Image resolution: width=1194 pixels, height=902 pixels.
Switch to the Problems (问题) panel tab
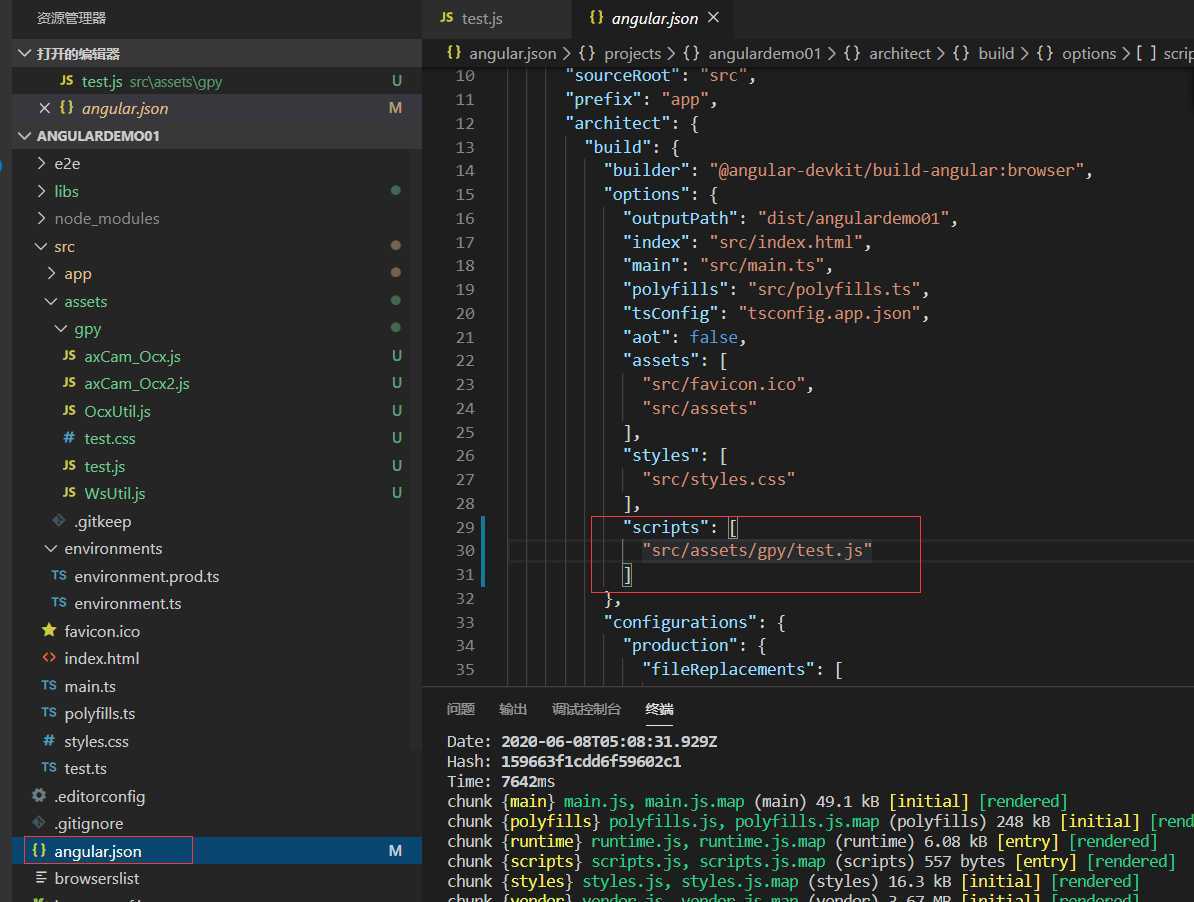click(x=461, y=709)
